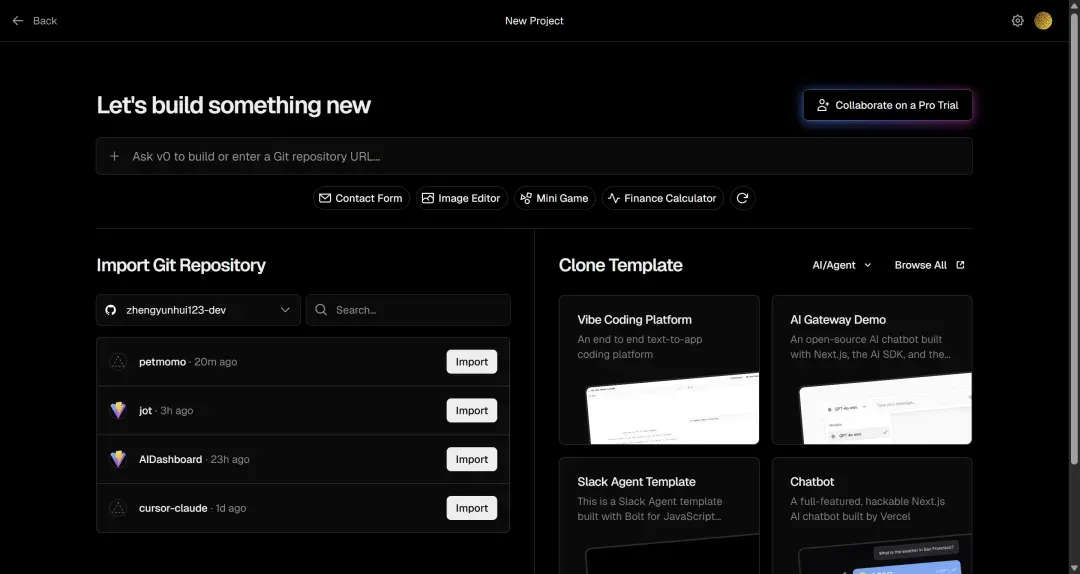Click the envelope icon on Contact Form chip

(325, 198)
